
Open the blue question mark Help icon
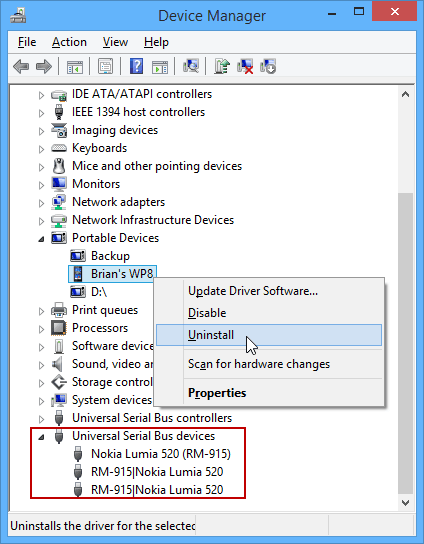[136, 66]
